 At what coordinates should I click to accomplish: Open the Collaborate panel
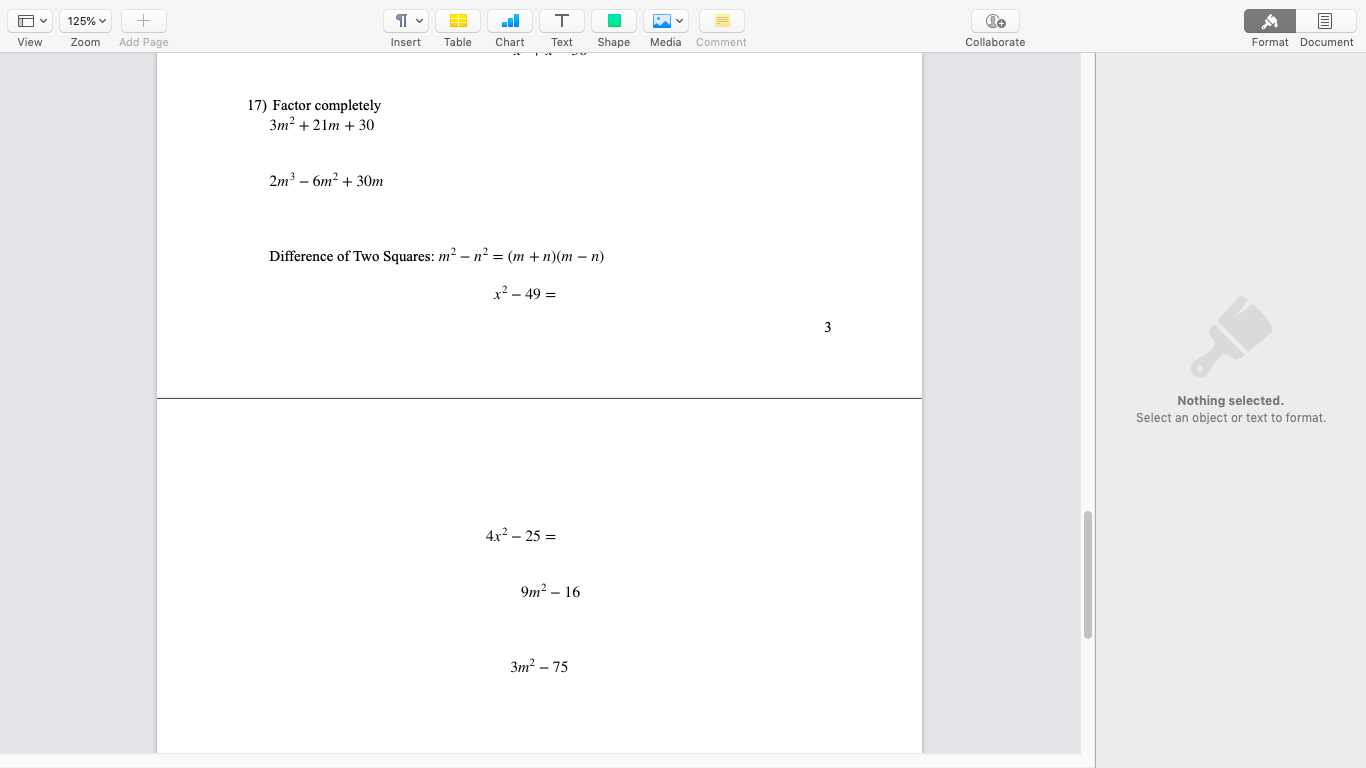click(994, 20)
